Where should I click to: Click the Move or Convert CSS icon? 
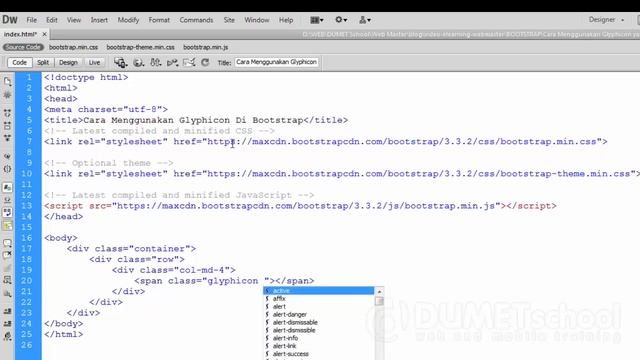coord(7,293)
